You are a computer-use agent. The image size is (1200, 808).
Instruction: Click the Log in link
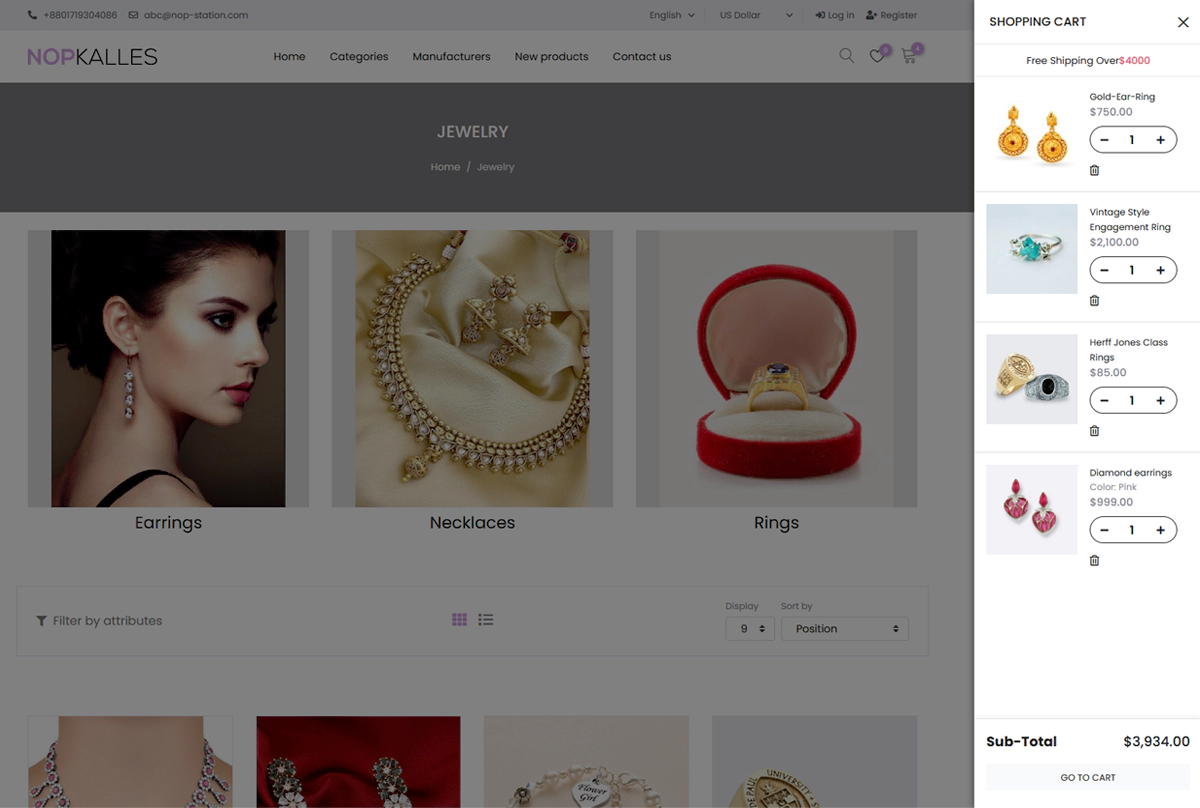[835, 15]
